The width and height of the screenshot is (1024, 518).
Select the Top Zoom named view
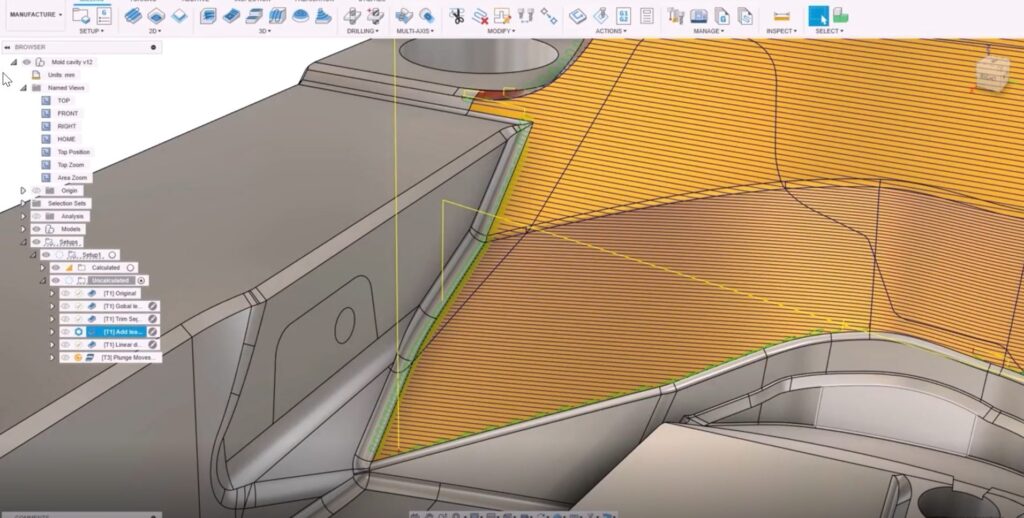coord(70,165)
